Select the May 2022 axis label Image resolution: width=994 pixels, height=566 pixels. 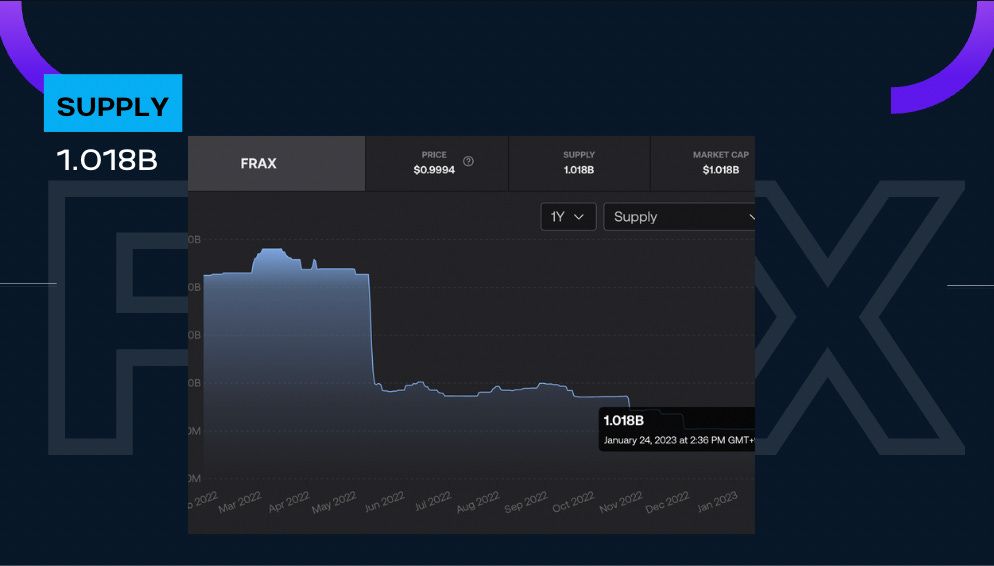click(335, 502)
